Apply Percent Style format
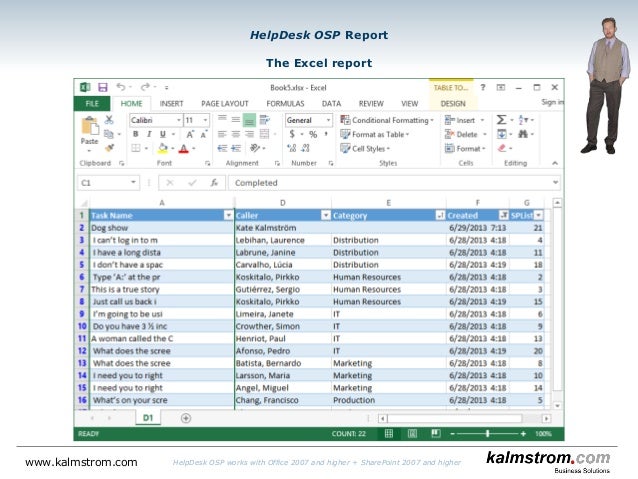The image size is (638, 479). (x=313, y=134)
